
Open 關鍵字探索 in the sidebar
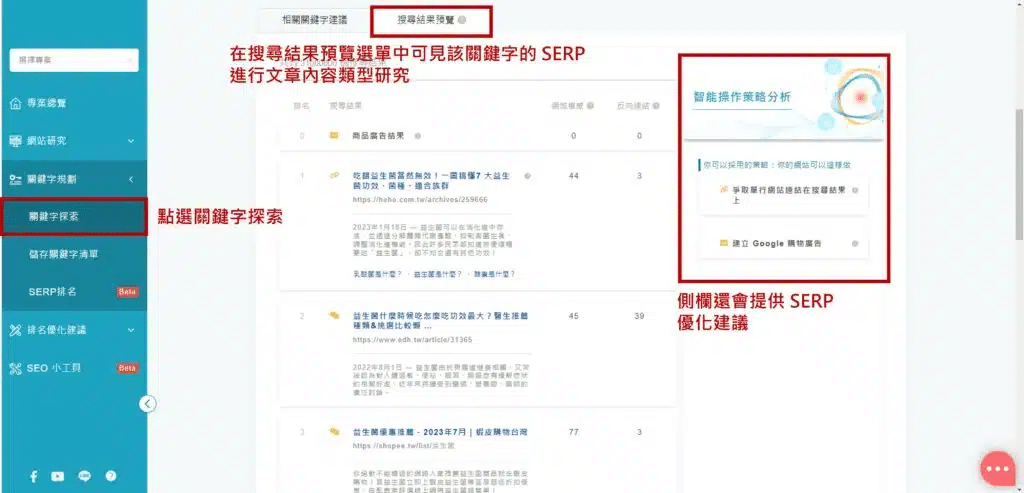73,216
